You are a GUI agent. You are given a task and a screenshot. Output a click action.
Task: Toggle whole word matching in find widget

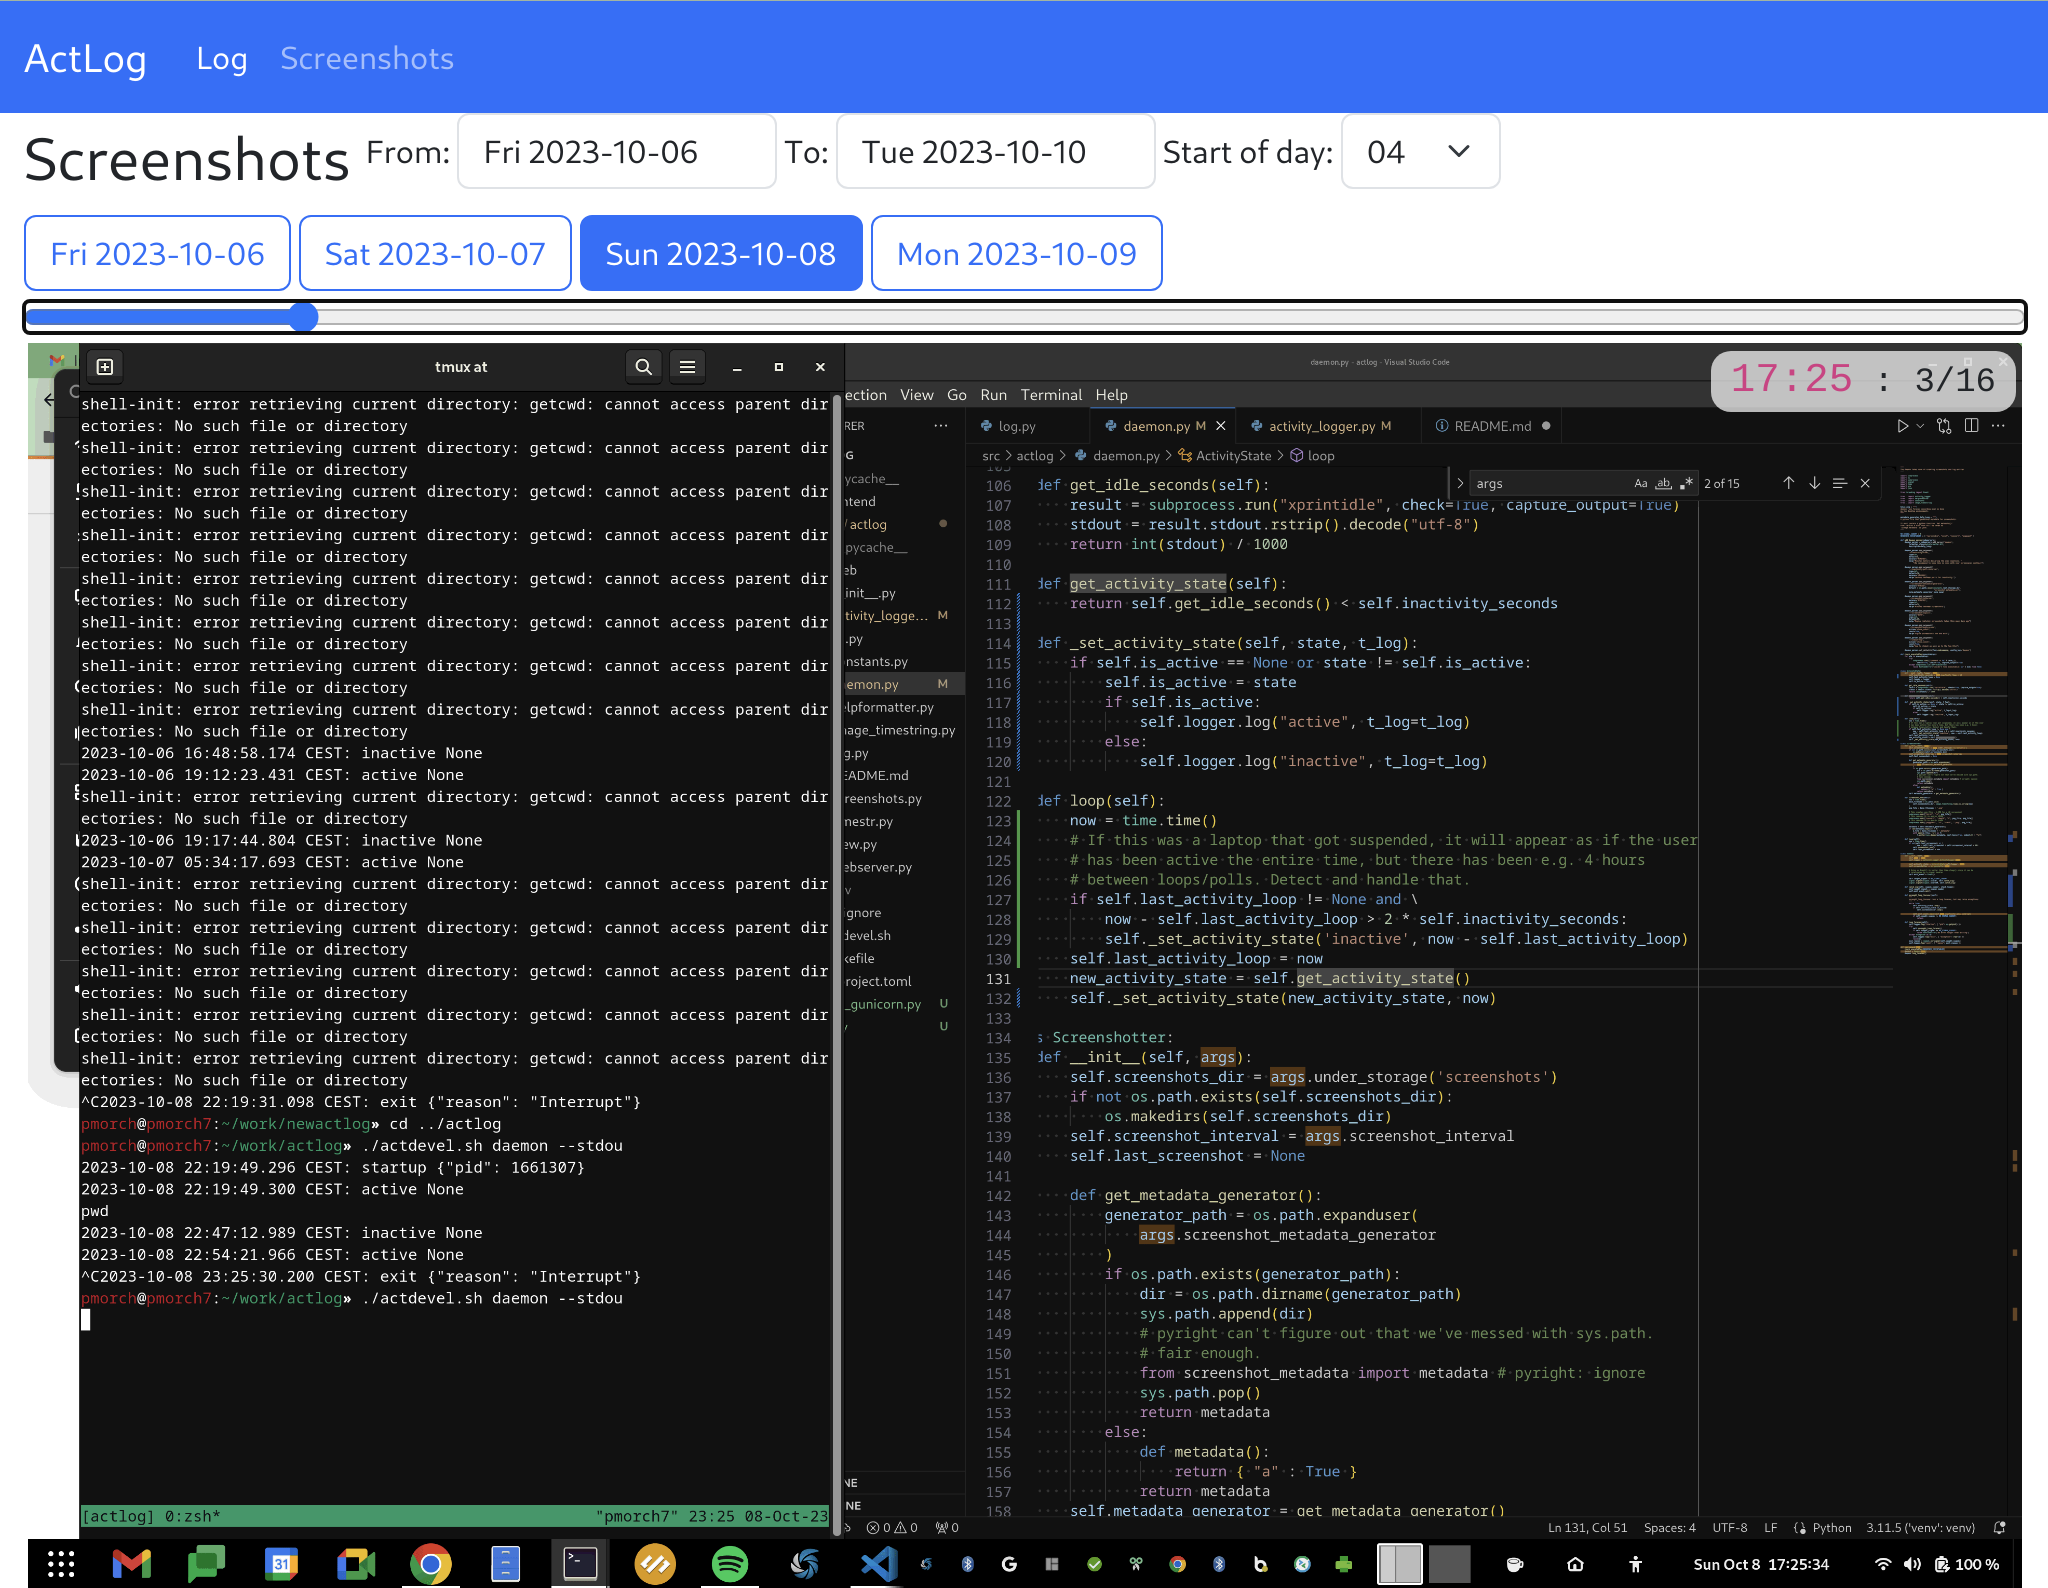(x=1663, y=483)
